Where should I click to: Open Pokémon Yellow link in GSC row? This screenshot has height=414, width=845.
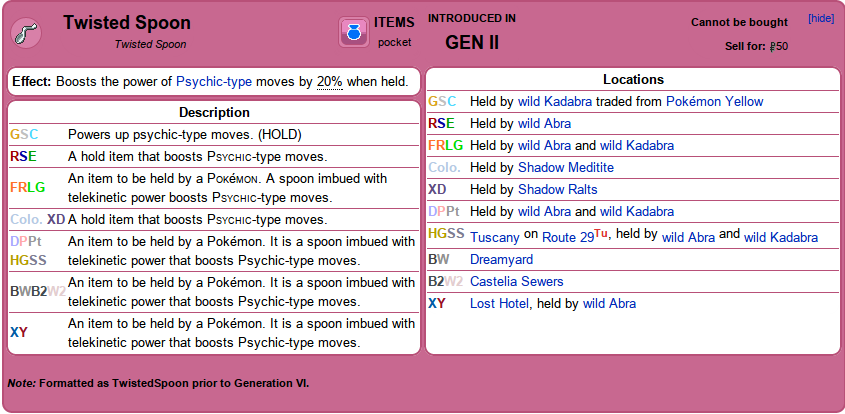(715, 101)
